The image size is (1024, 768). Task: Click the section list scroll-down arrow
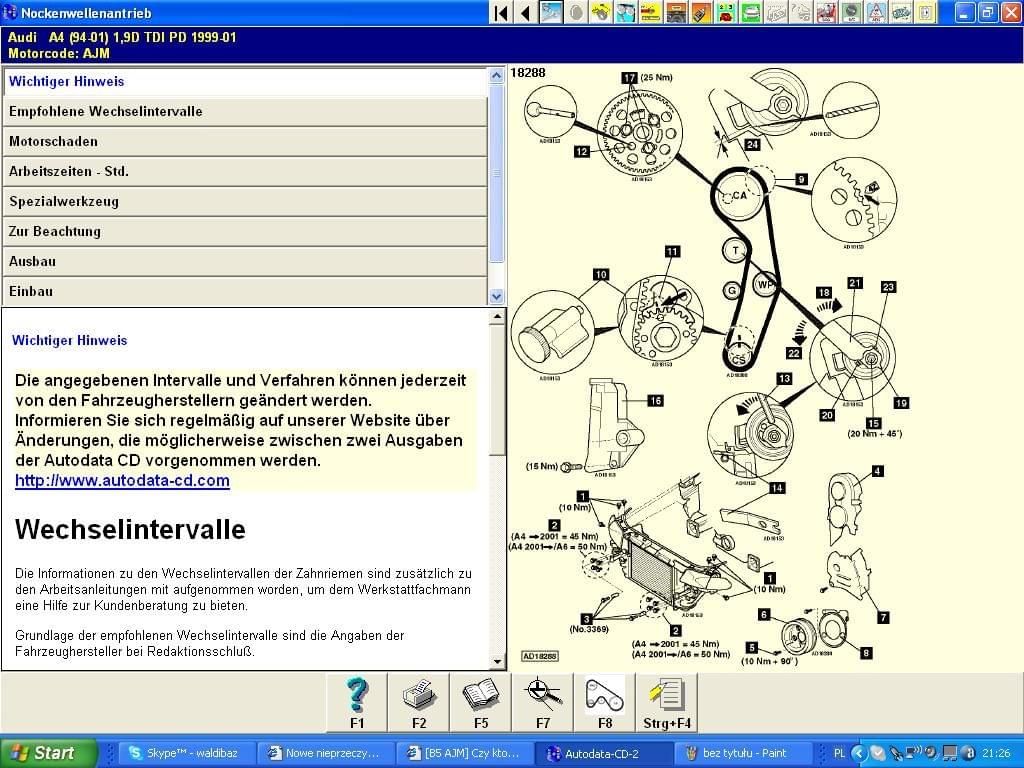pyautogui.click(x=496, y=296)
